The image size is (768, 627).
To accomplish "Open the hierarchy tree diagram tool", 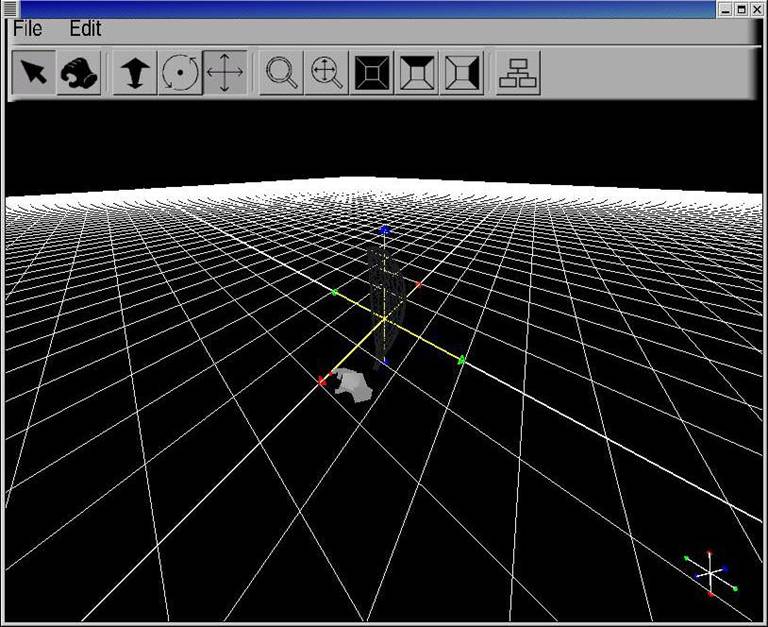I will click(518, 72).
